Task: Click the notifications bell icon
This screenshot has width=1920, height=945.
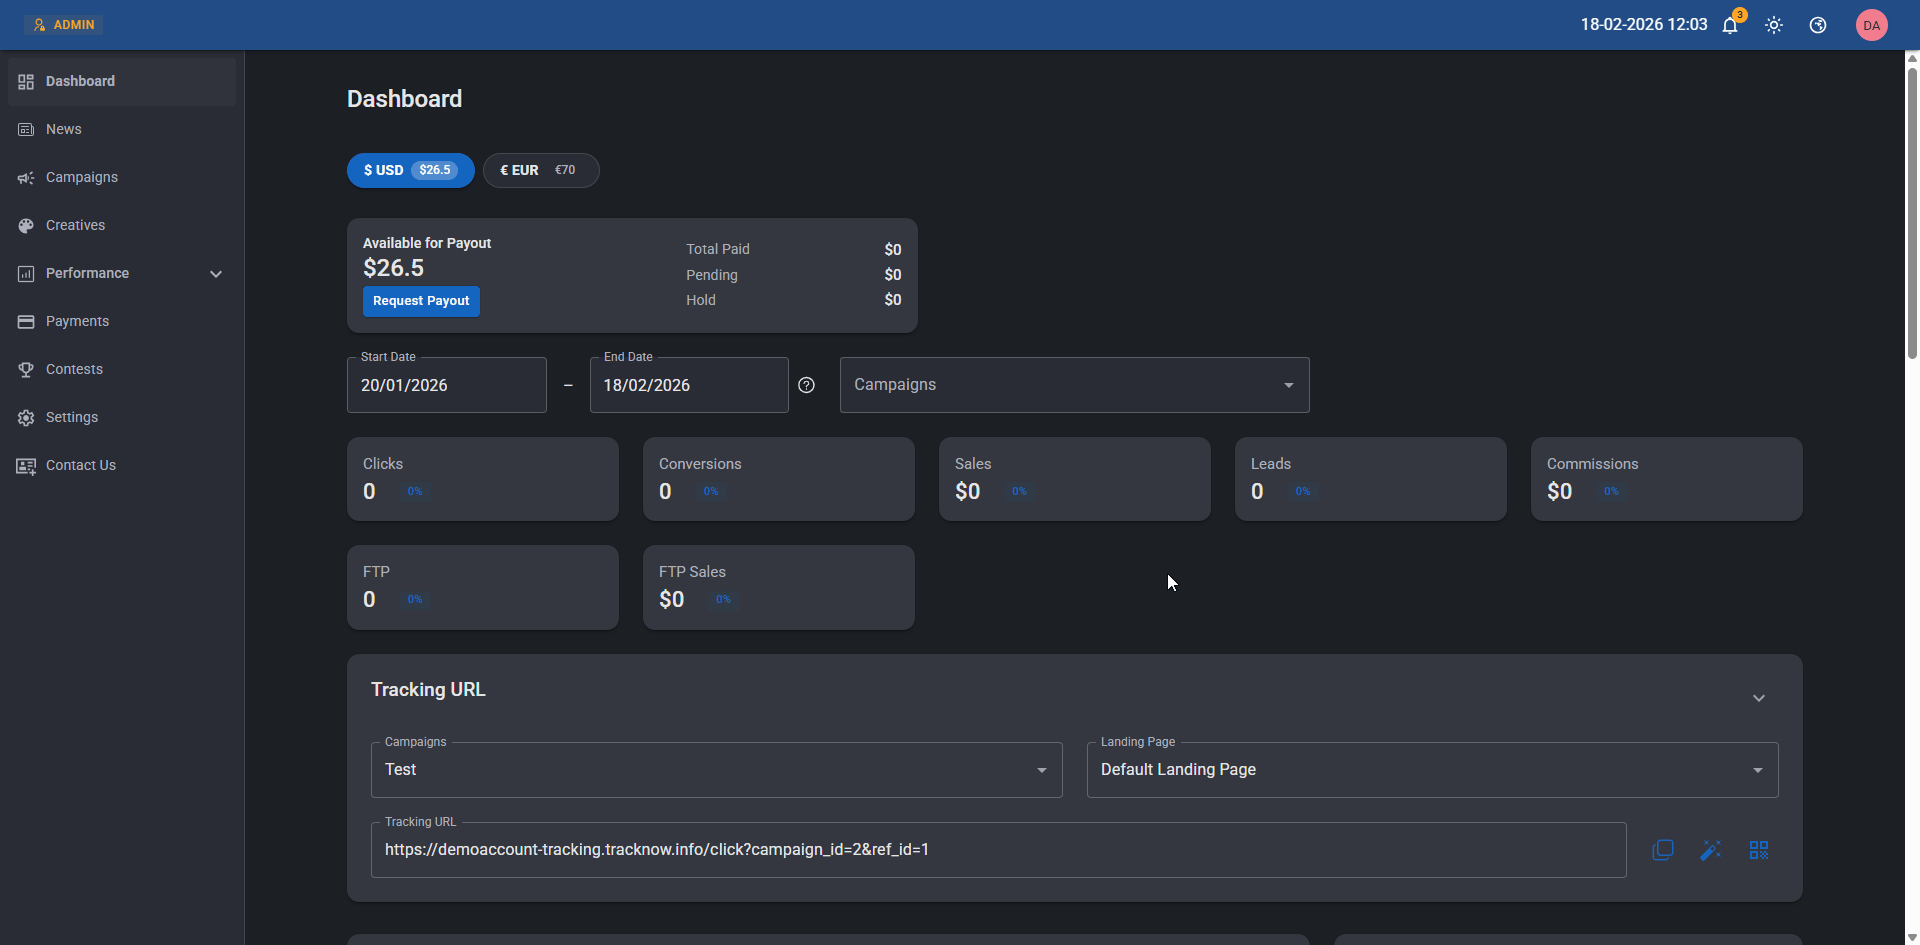Action: pos(1730,26)
